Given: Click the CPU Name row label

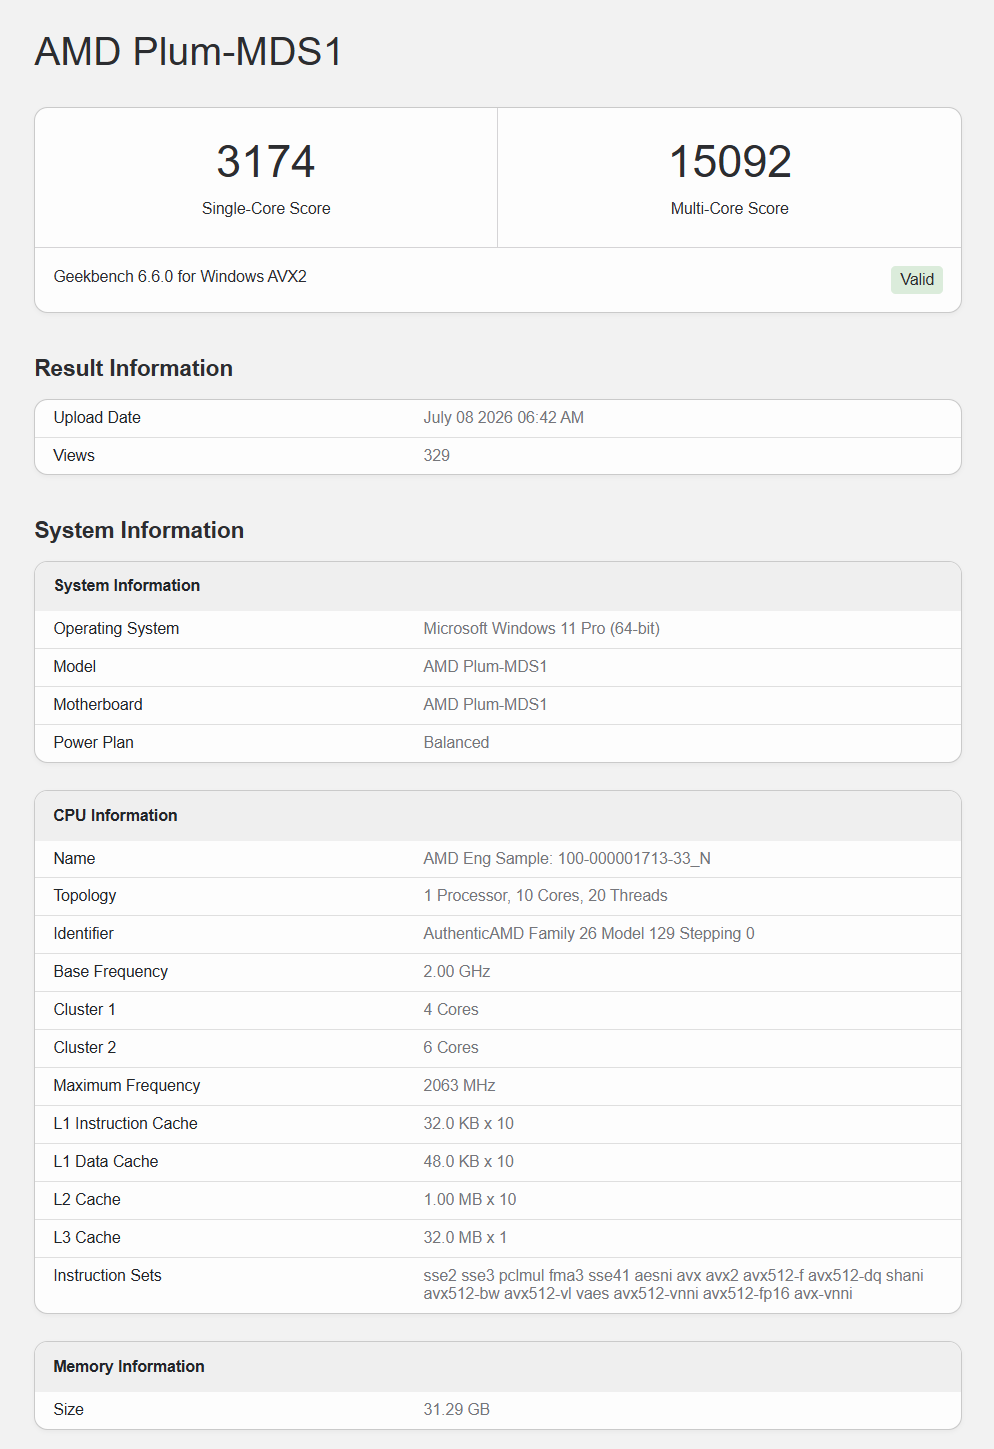Looking at the screenshot, I should [x=74, y=858].
